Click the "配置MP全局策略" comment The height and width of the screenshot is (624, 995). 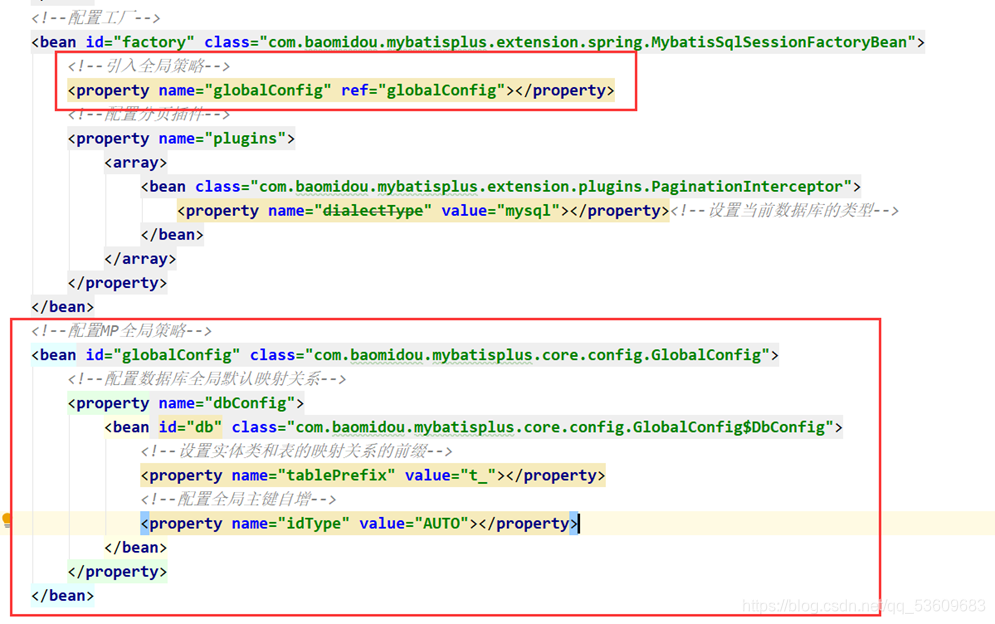coord(121,331)
